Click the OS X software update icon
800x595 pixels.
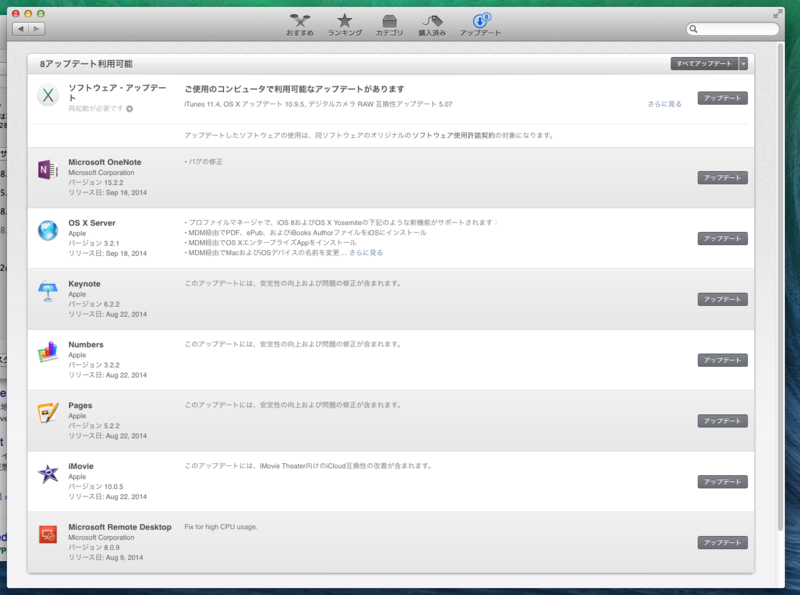point(48,95)
